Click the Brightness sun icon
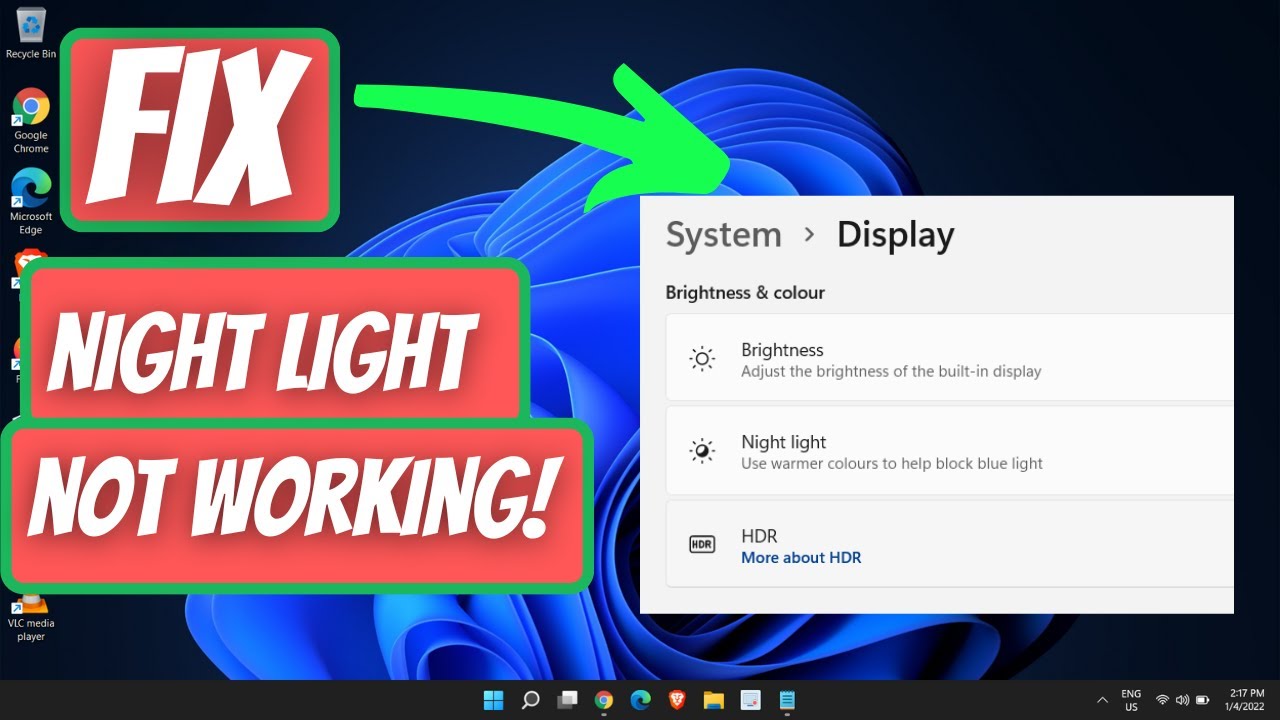 click(x=702, y=360)
